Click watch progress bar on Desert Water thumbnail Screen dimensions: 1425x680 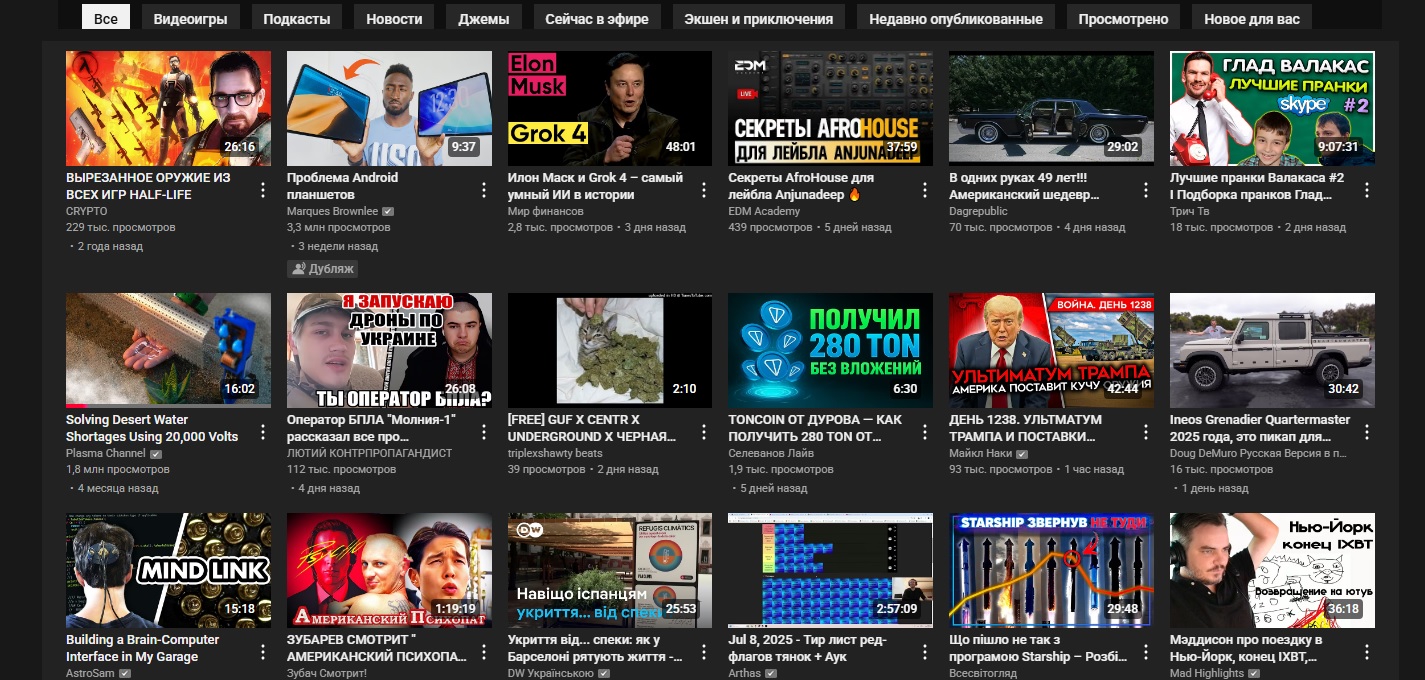[x=168, y=406]
